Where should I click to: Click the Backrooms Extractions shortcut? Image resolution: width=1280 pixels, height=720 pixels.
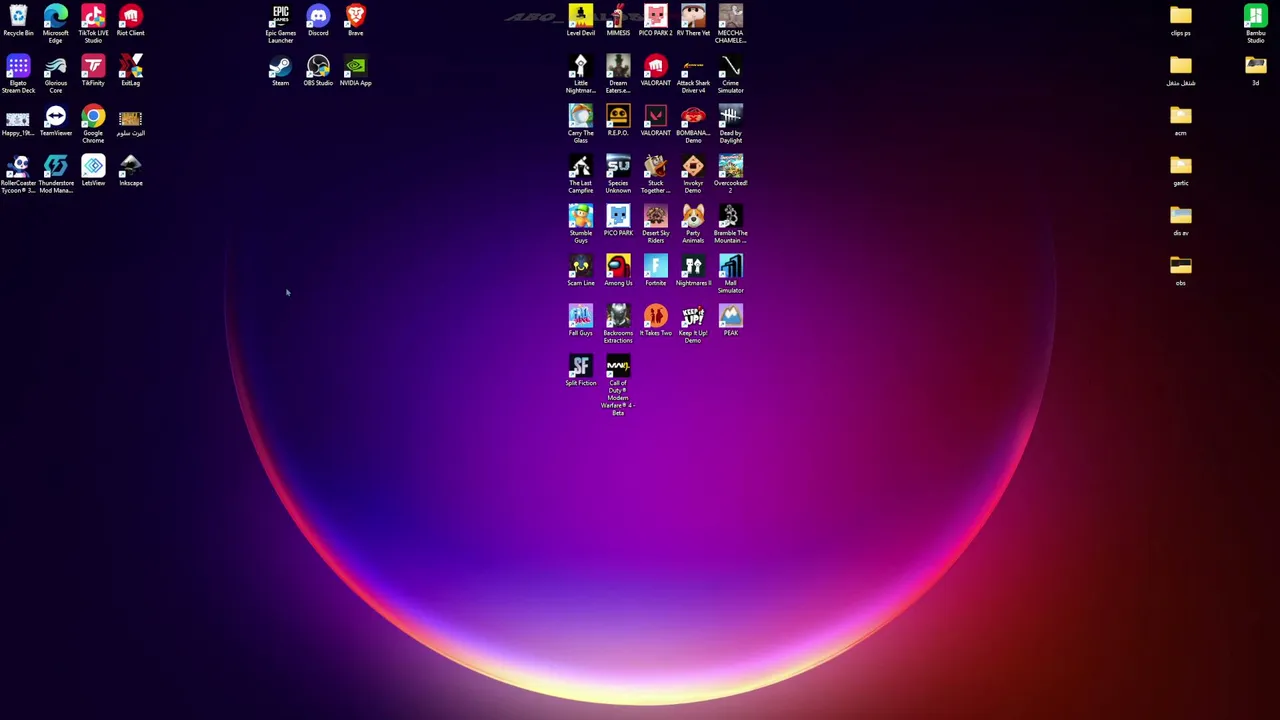pyautogui.click(x=618, y=323)
